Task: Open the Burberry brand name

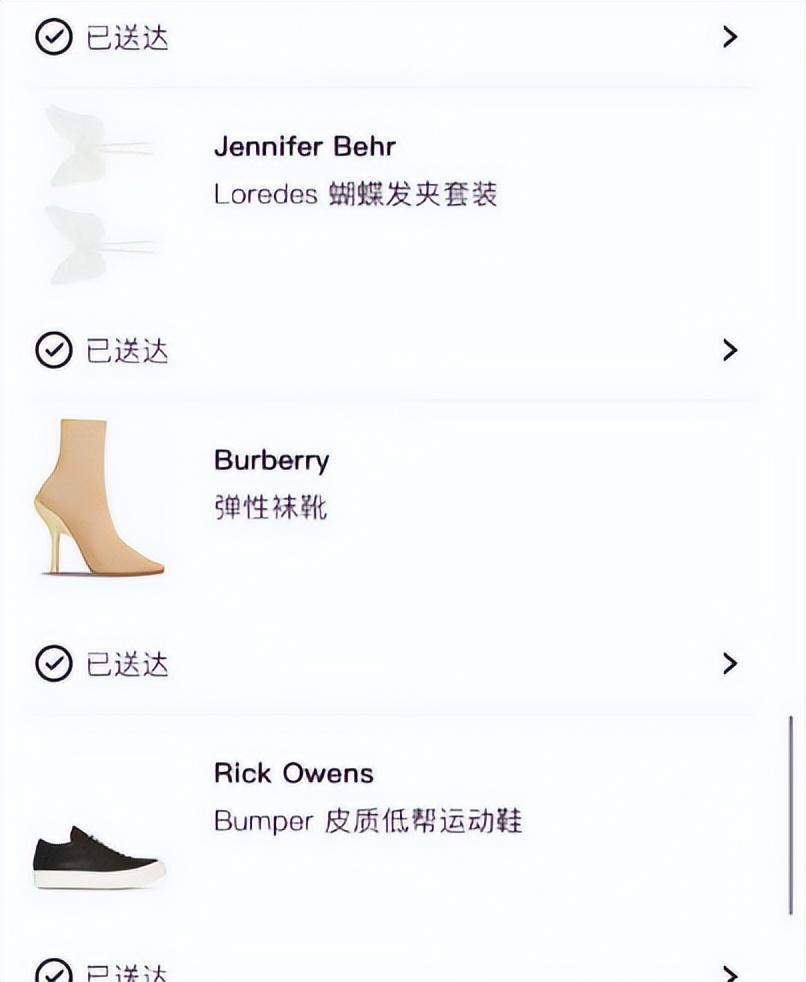Action: tap(271, 460)
